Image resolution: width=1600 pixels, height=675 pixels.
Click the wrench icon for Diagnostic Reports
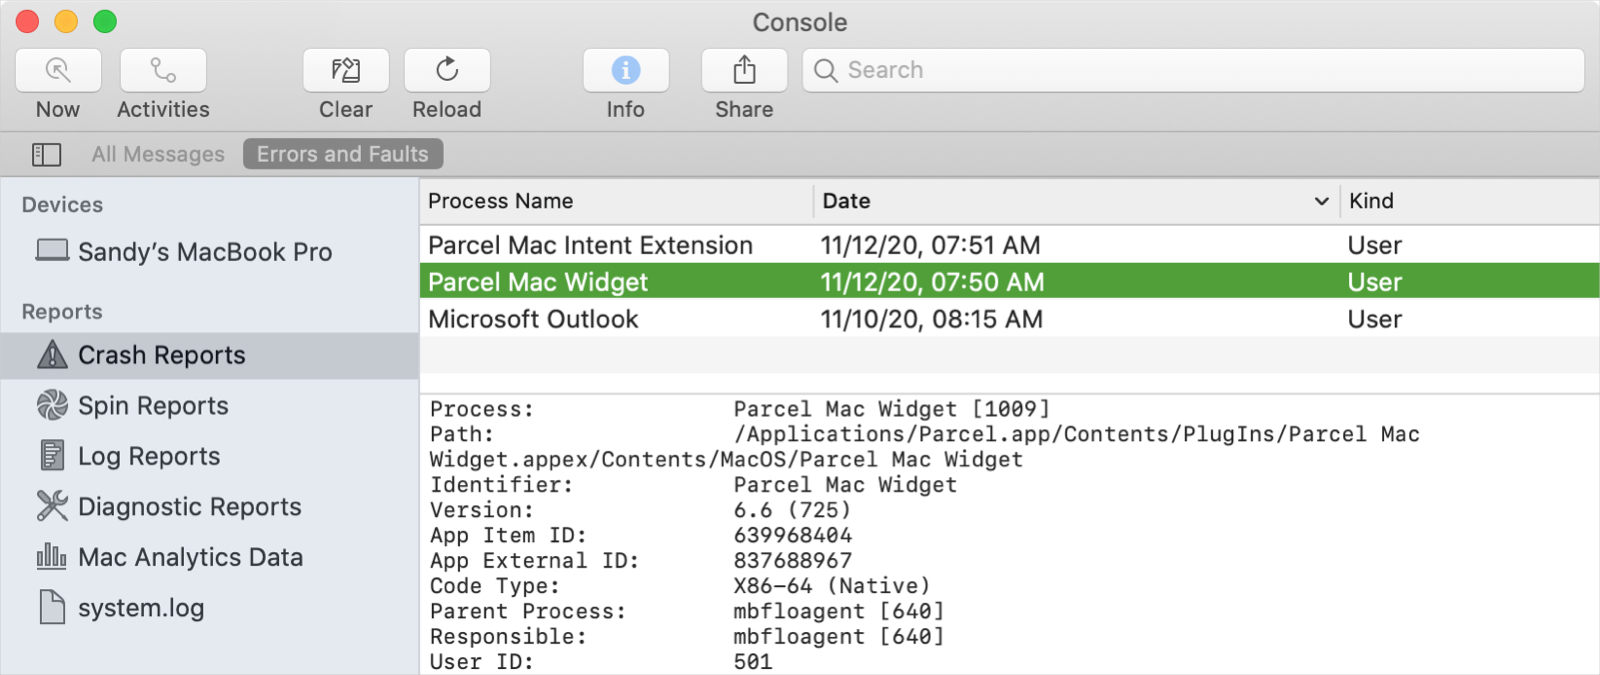coord(52,506)
